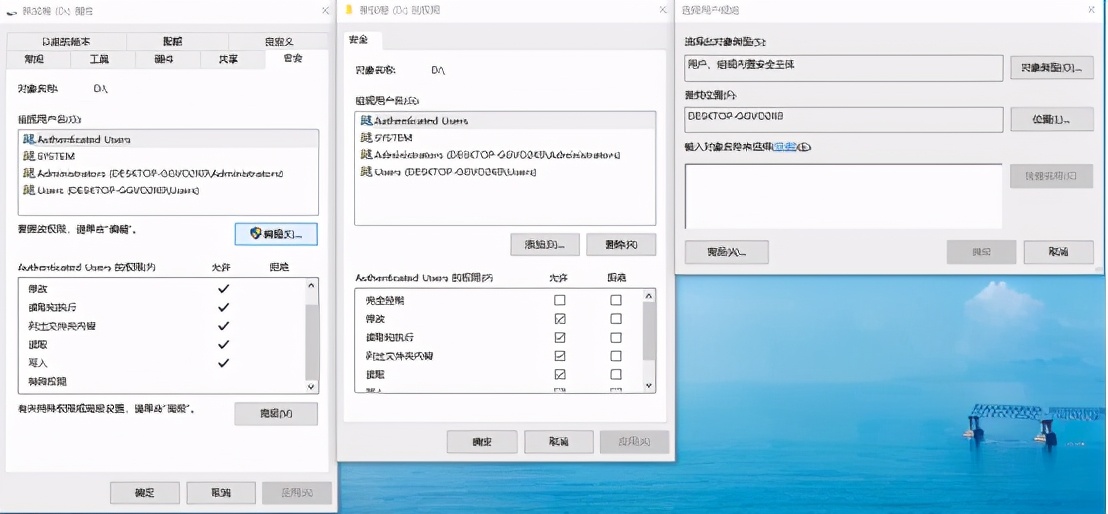Select SYSTEM group icon in Permissions window list
The height and width of the screenshot is (514, 1108).
click(x=366, y=138)
